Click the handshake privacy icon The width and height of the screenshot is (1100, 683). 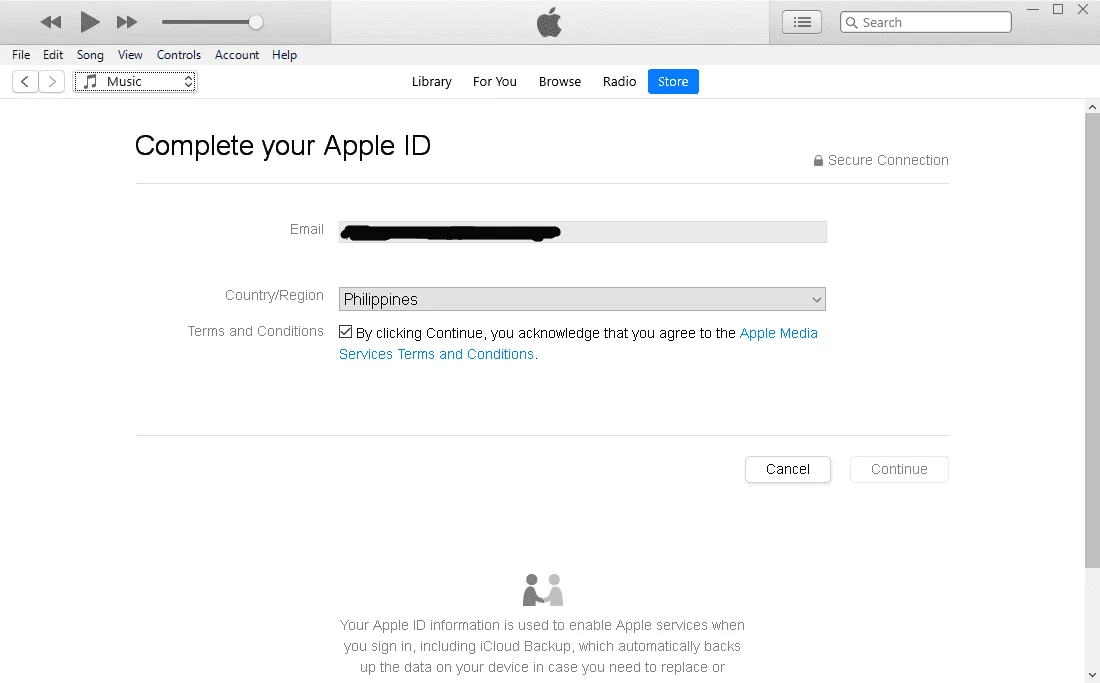(x=543, y=590)
